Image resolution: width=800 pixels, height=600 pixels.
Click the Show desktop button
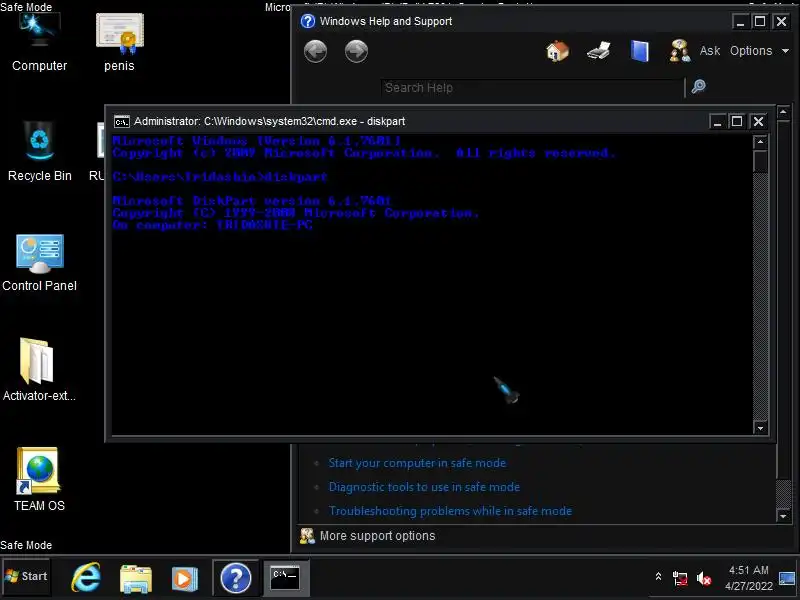pos(788,578)
